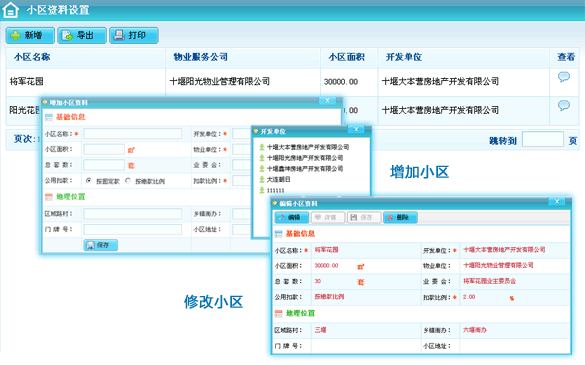
Task: Click the 查看 column header
Action: pyautogui.click(x=566, y=57)
